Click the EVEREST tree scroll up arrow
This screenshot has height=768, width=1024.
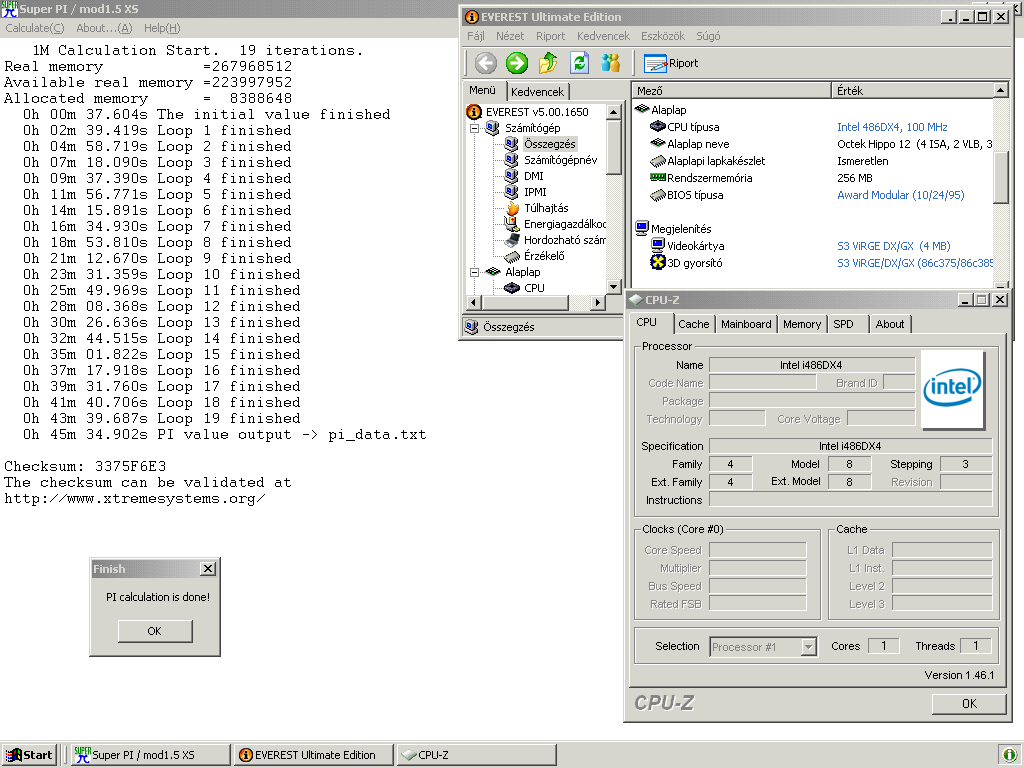pyautogui.click(x=613, y=112)
